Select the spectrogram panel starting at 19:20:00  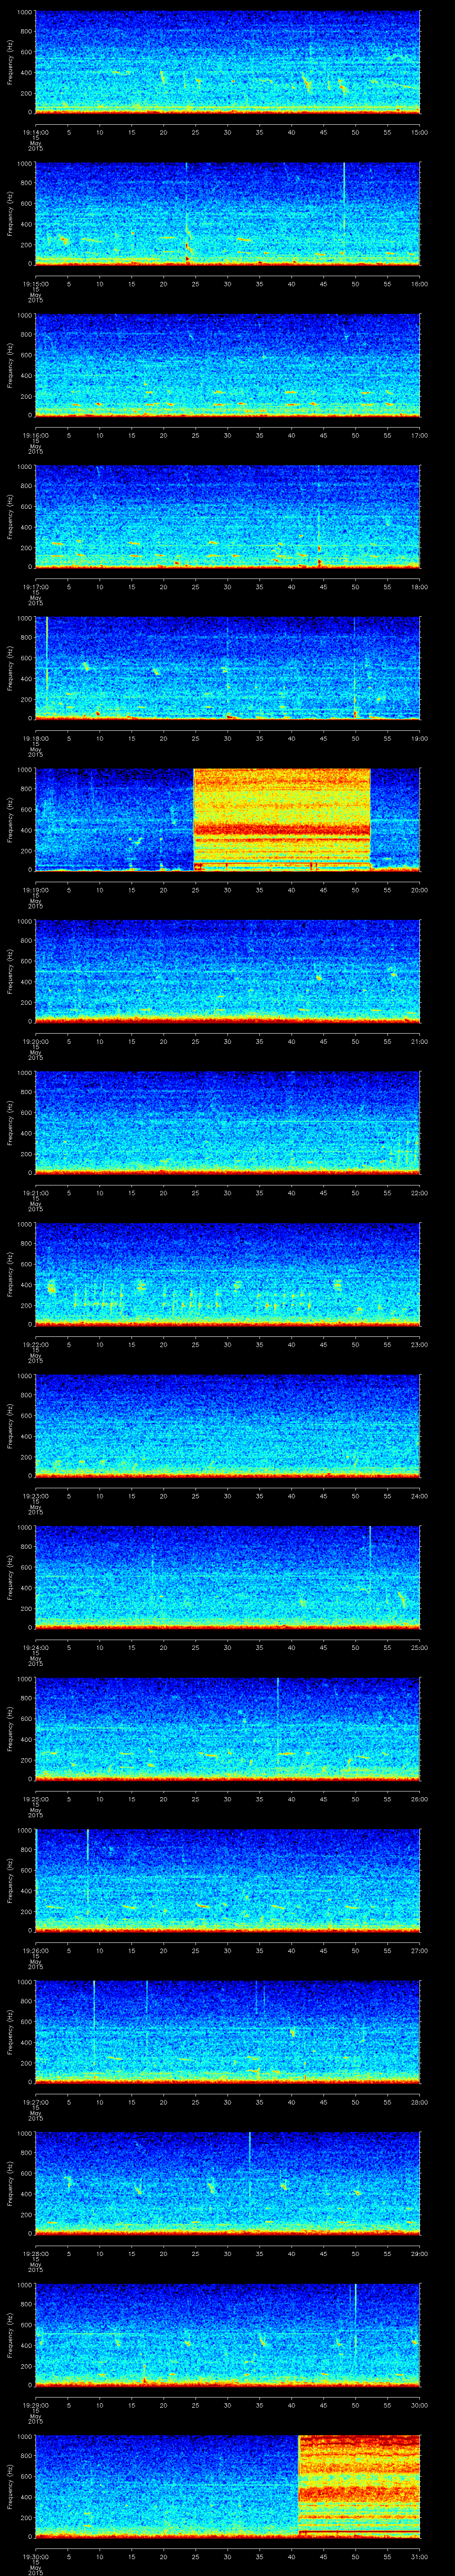point(228,971)
